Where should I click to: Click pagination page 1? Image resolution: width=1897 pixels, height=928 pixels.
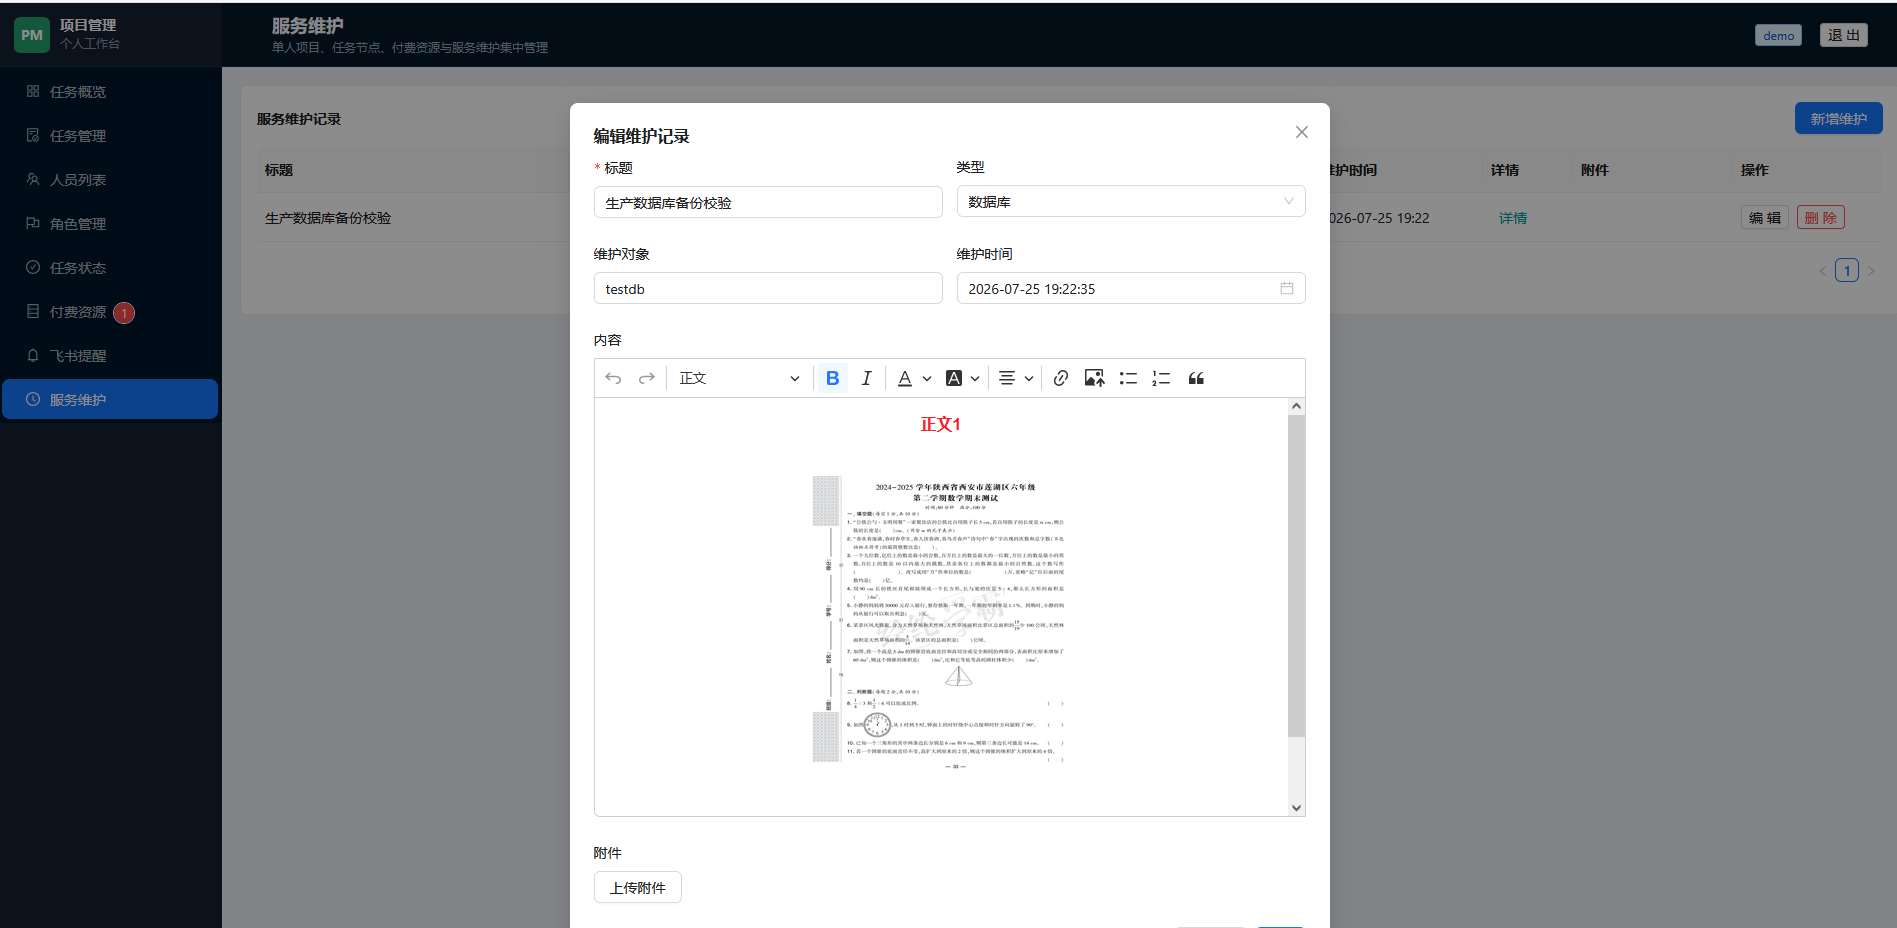point(1847,270)
